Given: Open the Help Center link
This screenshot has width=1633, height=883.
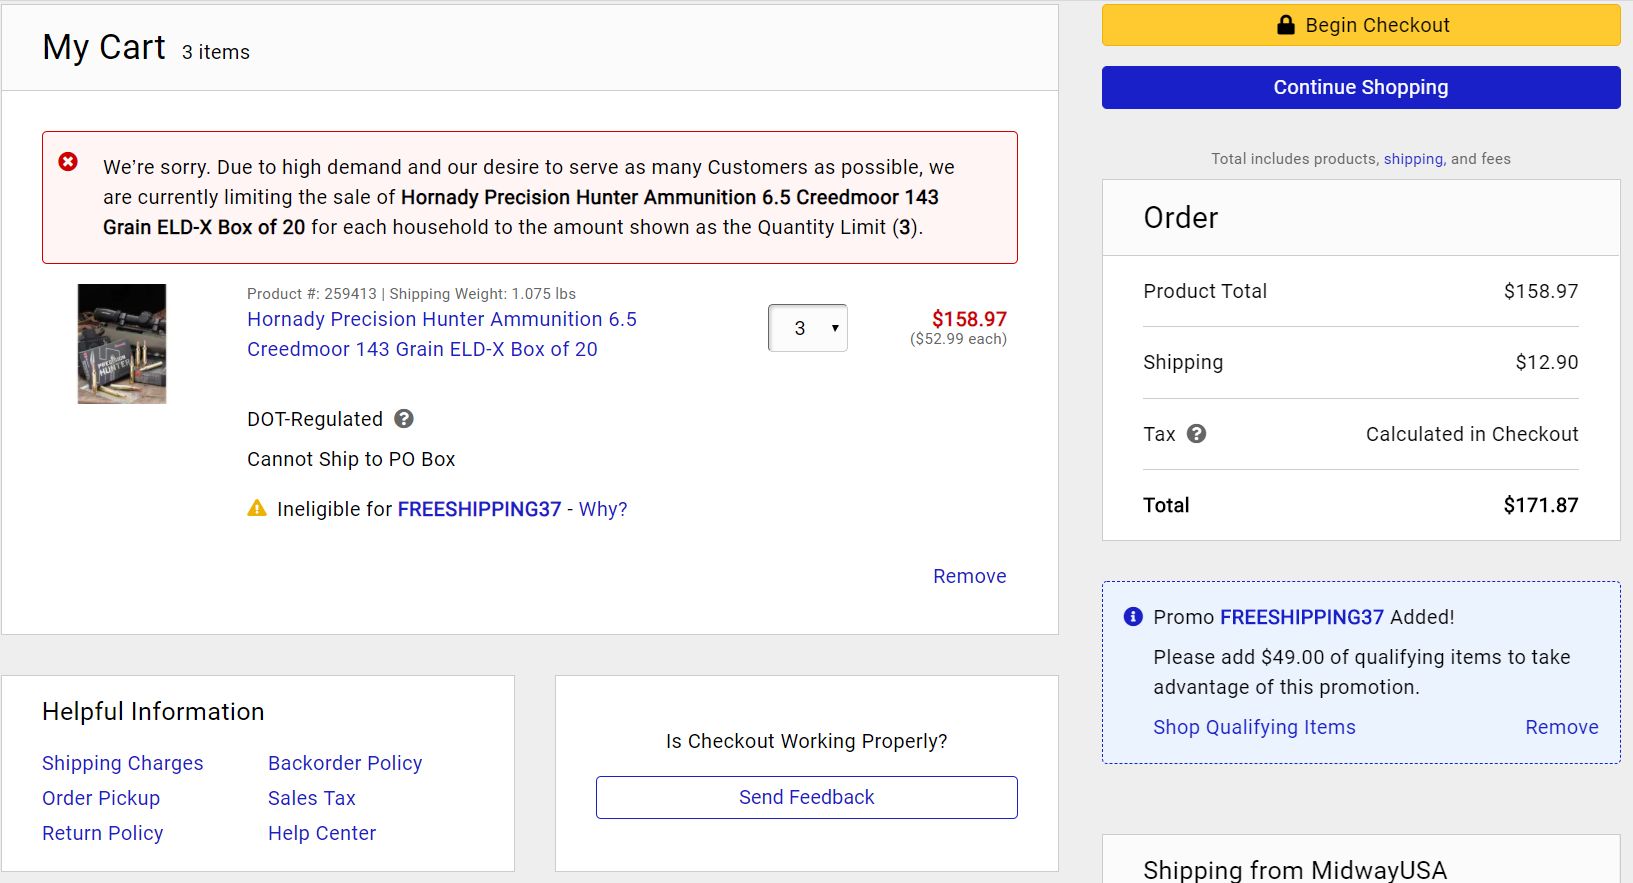Looking at the screenshot, I should pyautogui.click(x=322, y=833).
